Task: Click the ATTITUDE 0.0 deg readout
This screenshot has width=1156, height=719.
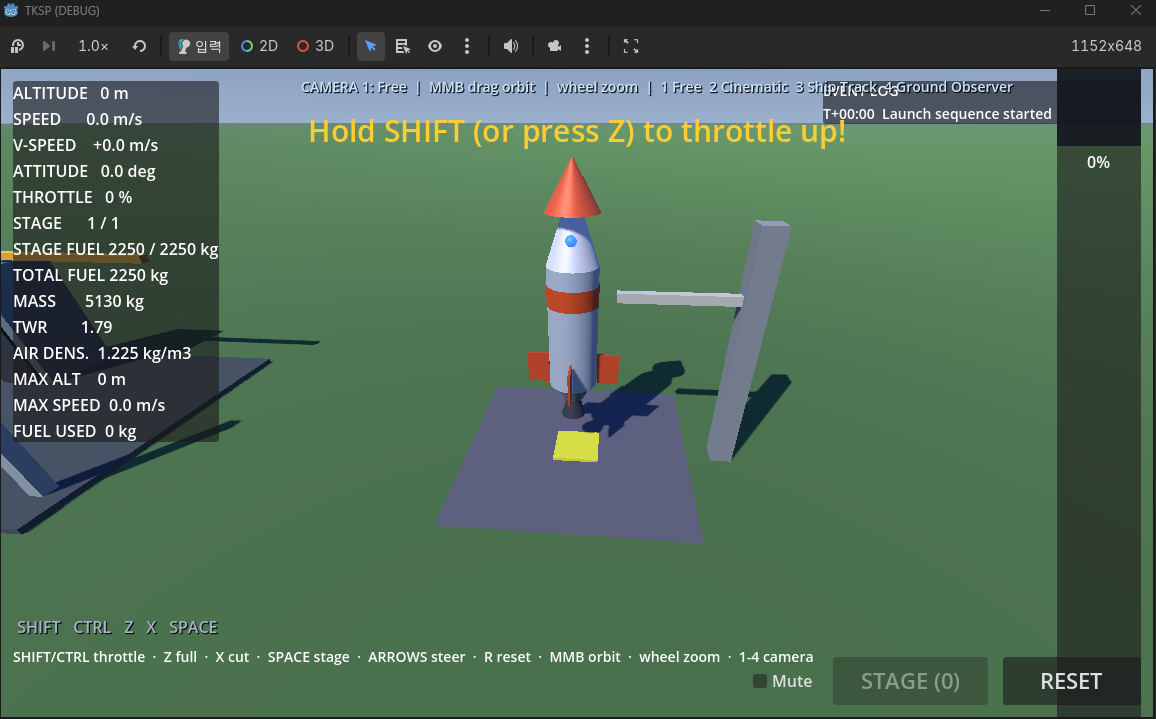Action: pyautogui.click(x=84, y=171)
